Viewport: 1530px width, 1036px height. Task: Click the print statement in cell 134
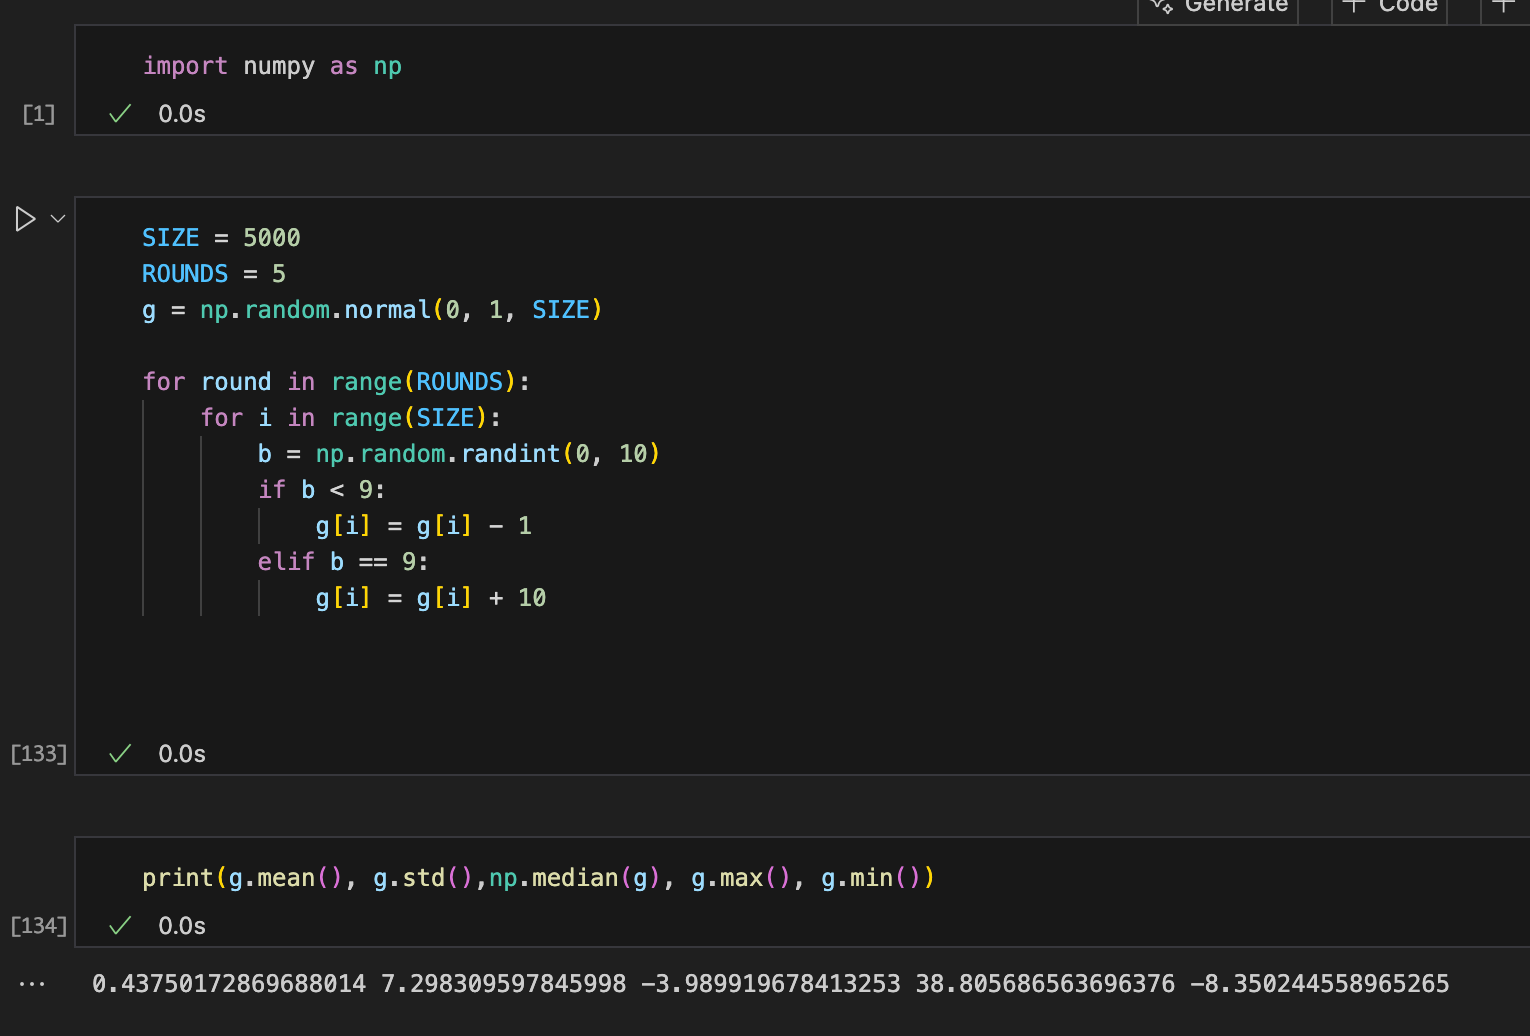coord(538,878)
